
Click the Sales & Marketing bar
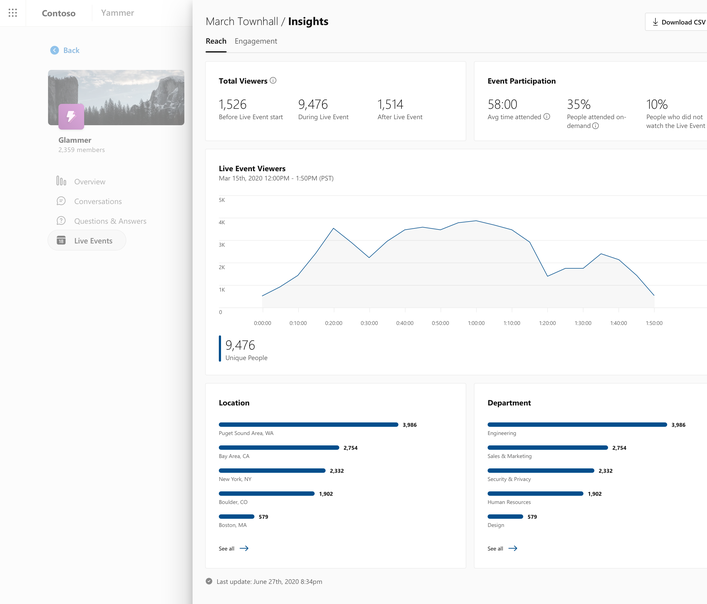(x=547, y=448)
